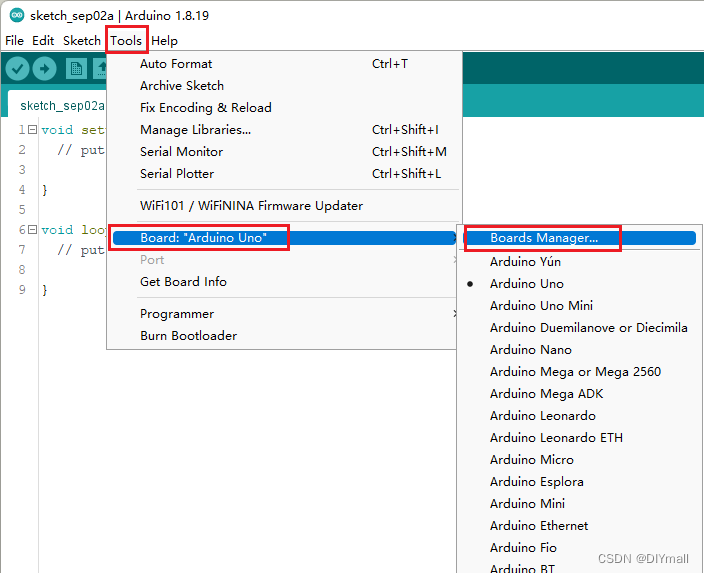Select the checked Arduino Uno board
704x573 pixels.
point(580,284)
